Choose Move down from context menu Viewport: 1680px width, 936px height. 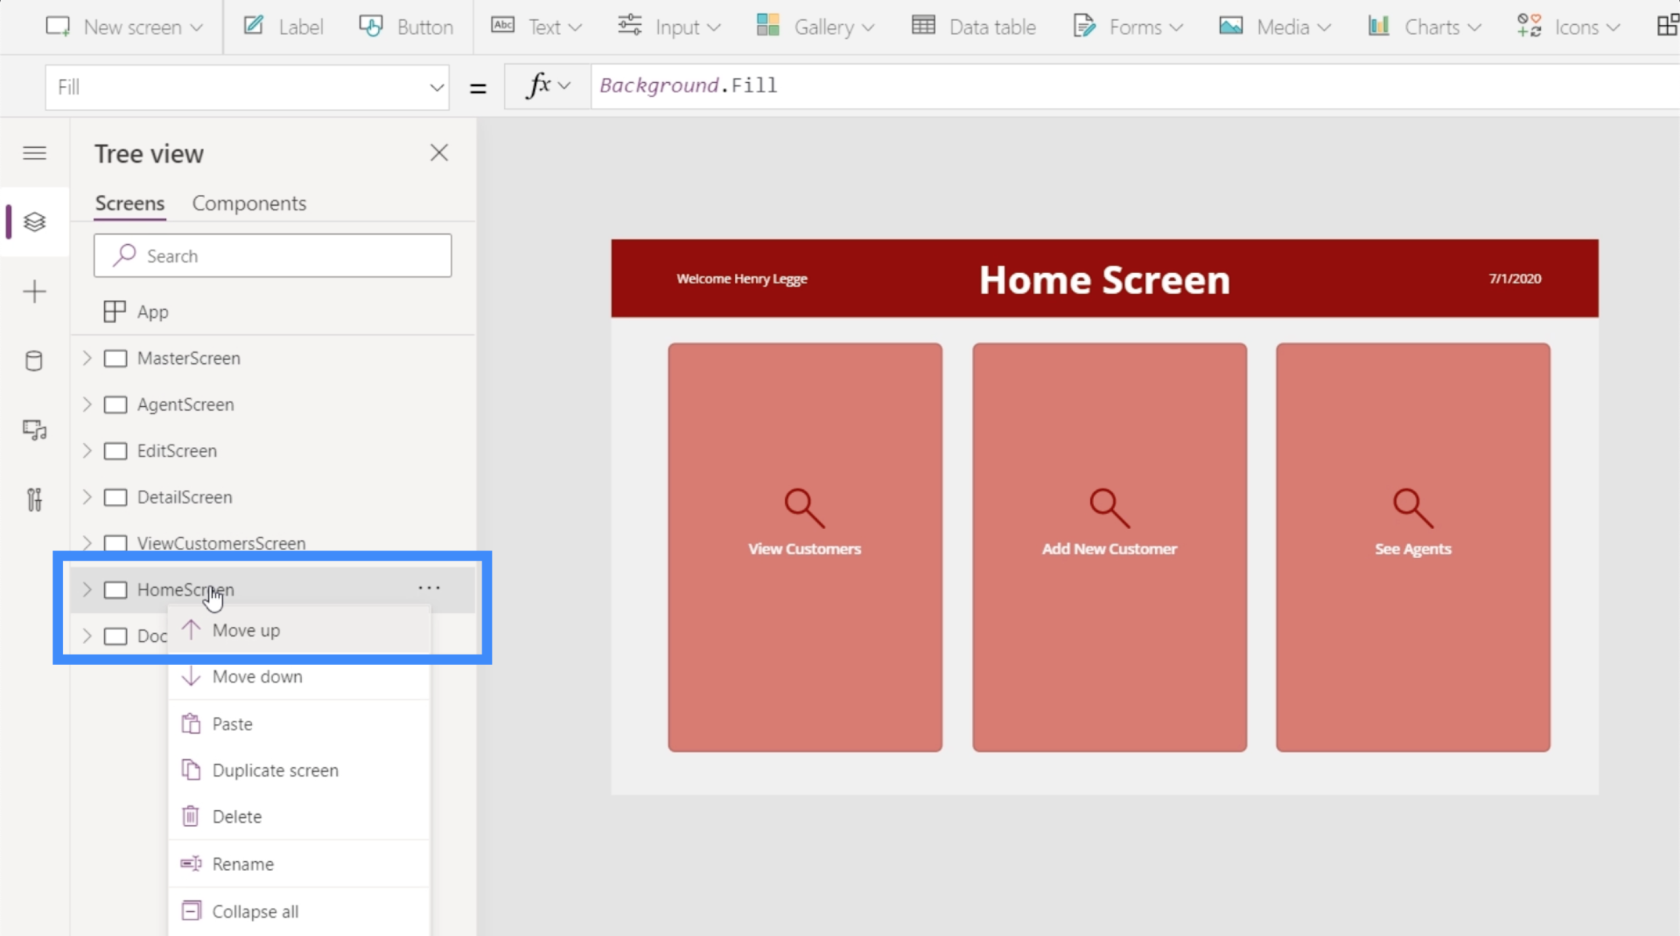[x=299, y=677]
